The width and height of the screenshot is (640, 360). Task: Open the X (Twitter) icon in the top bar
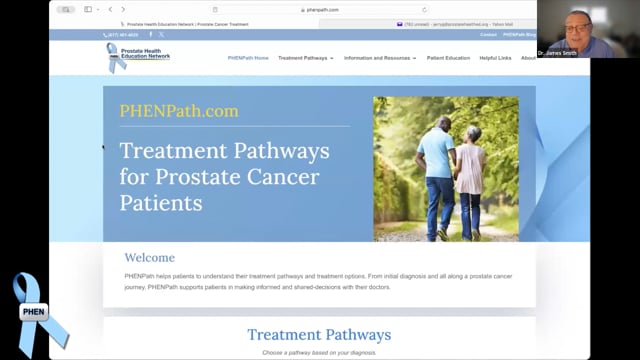click(162, 35)
